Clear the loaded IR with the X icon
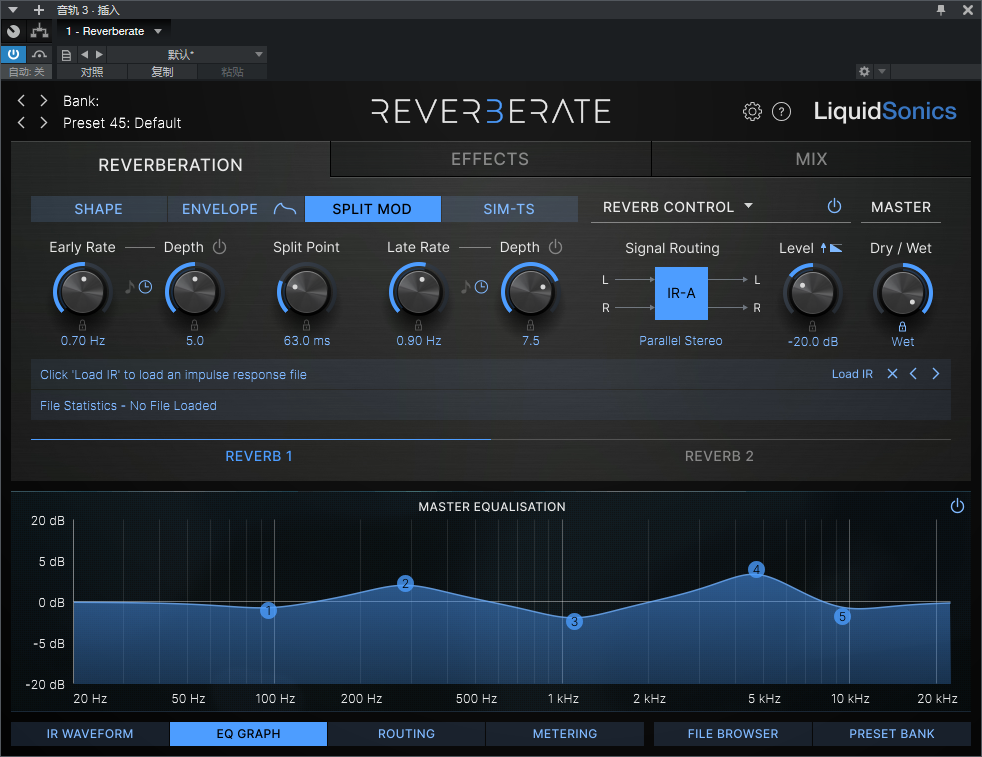This screenshot has width=982, height=757. 892,374
